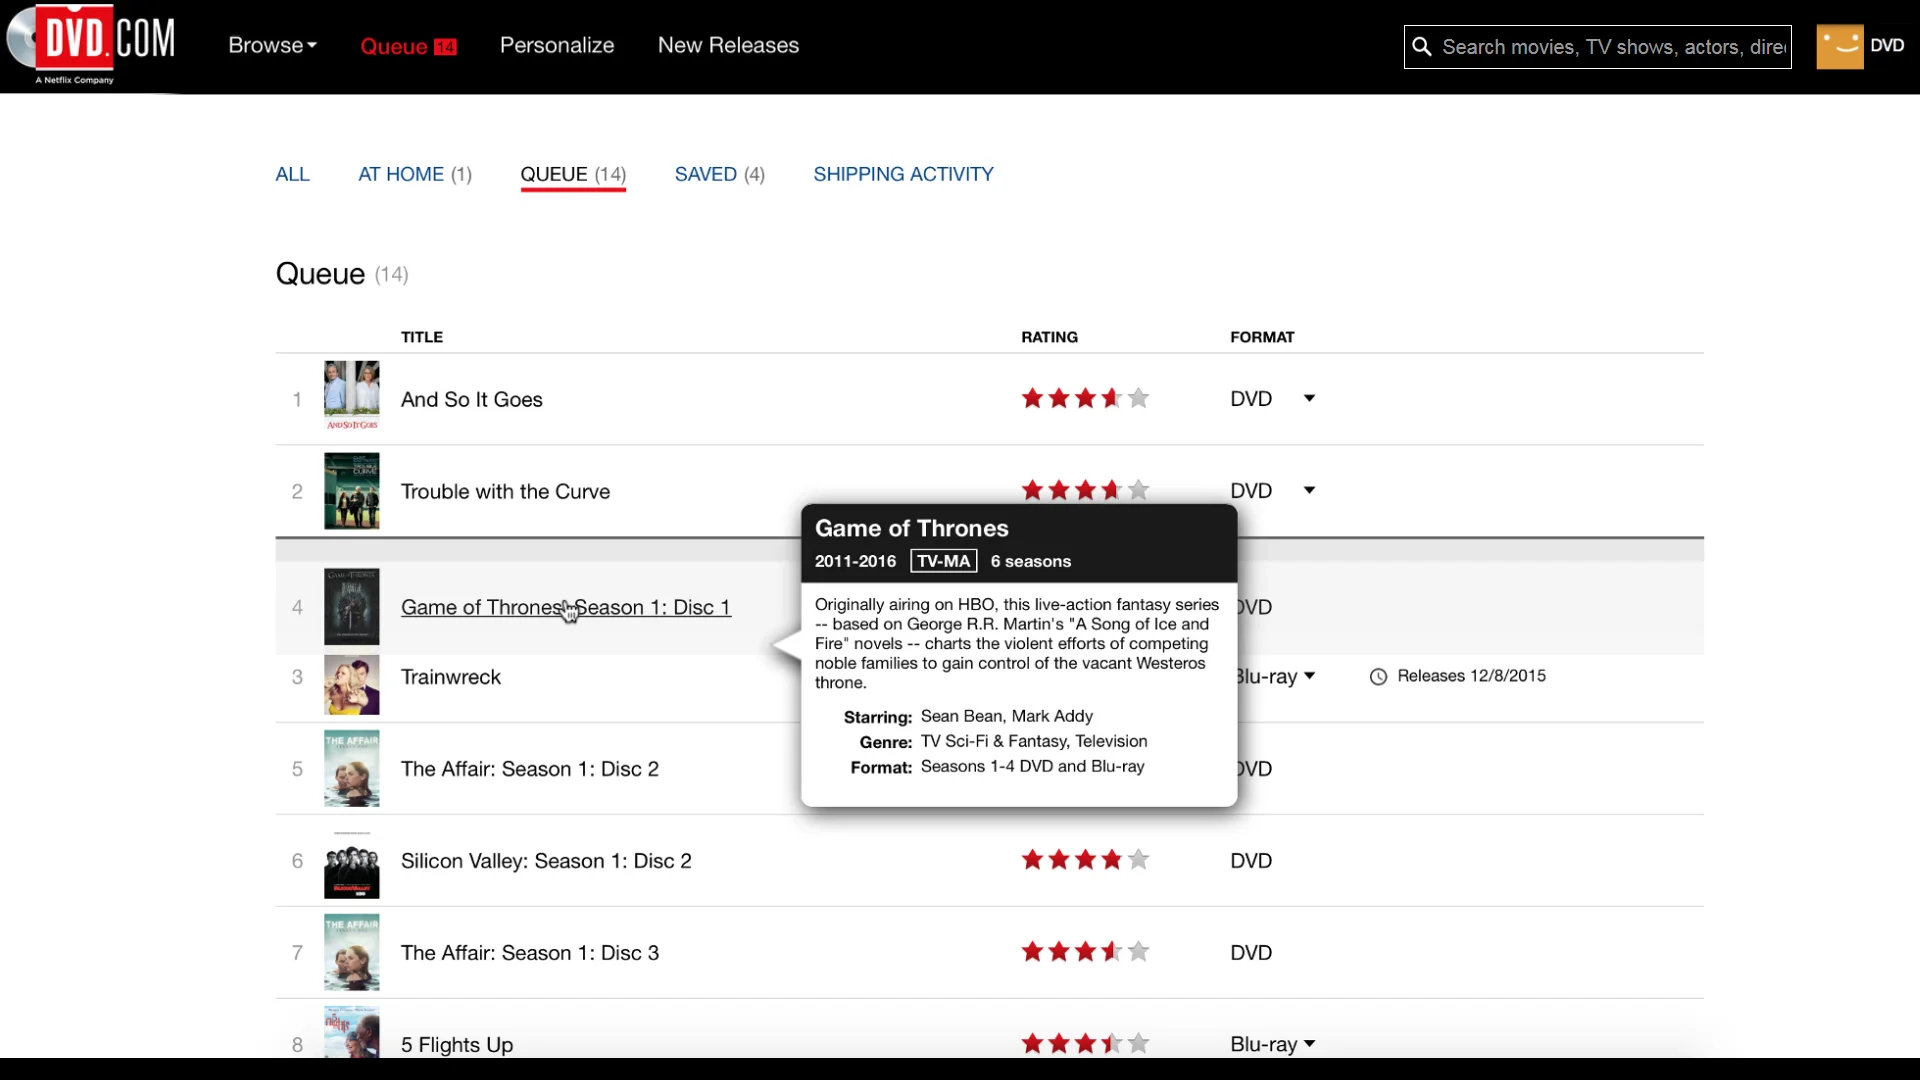Rate And So It Goes five stars

click(x=1138, y=398)
